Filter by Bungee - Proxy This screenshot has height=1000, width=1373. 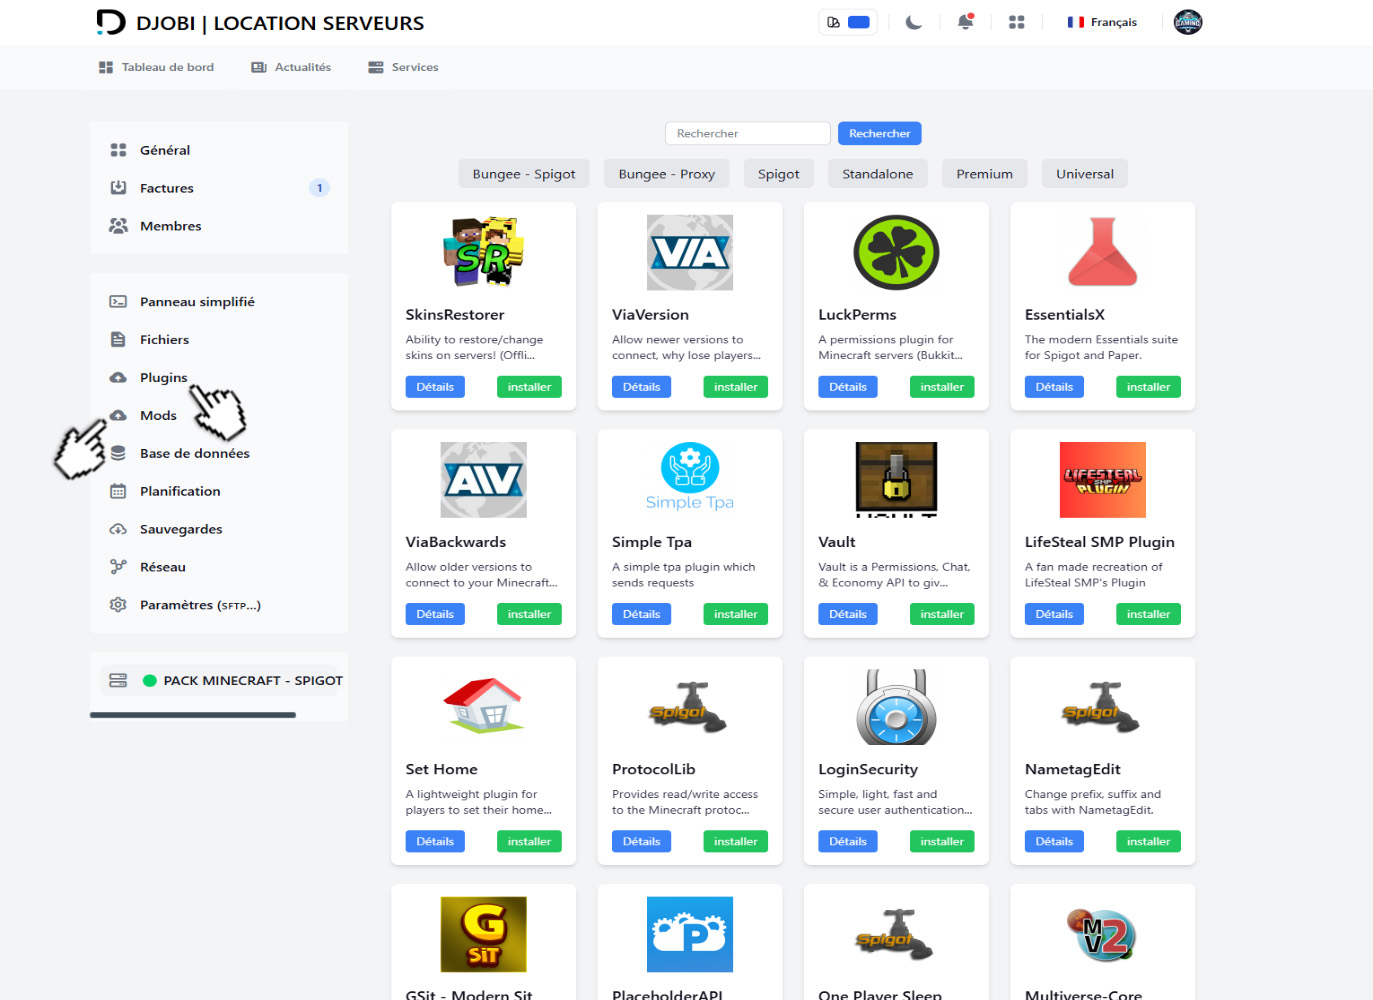point(667,174)
